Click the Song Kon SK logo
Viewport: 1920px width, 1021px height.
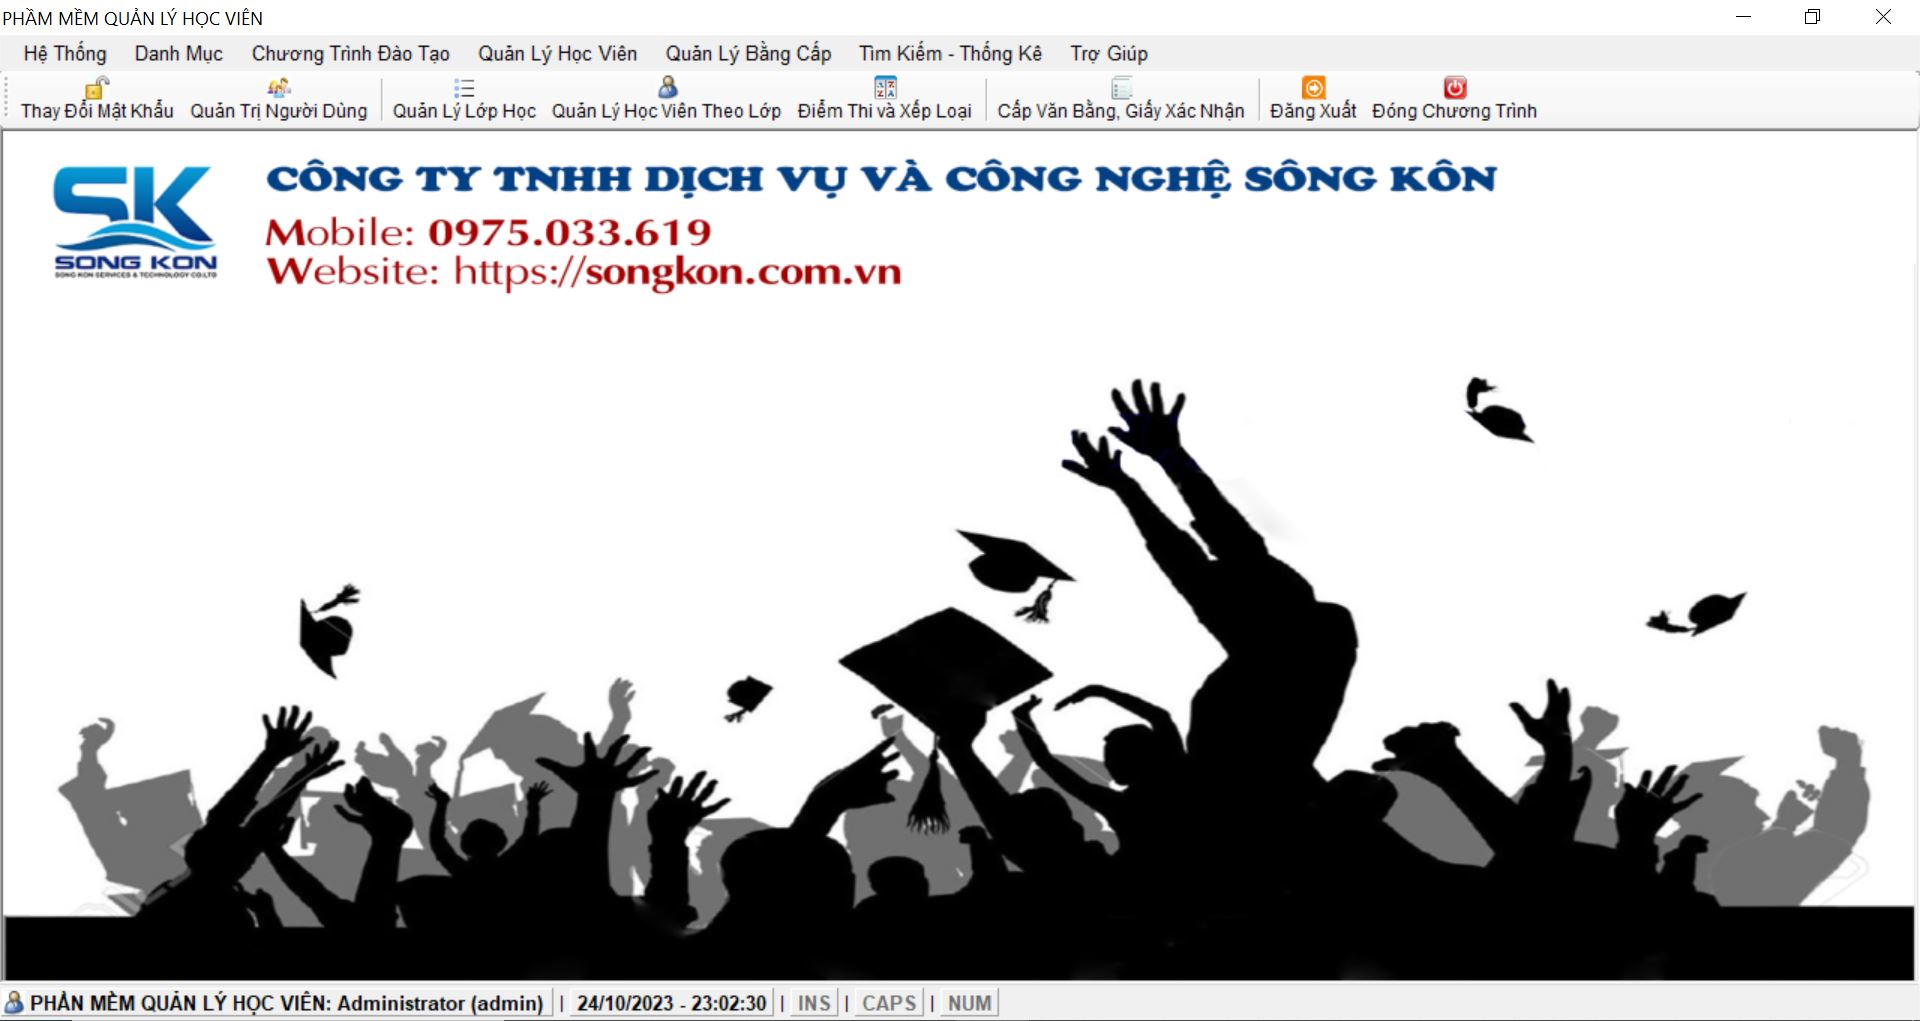(x=135, y=222)
